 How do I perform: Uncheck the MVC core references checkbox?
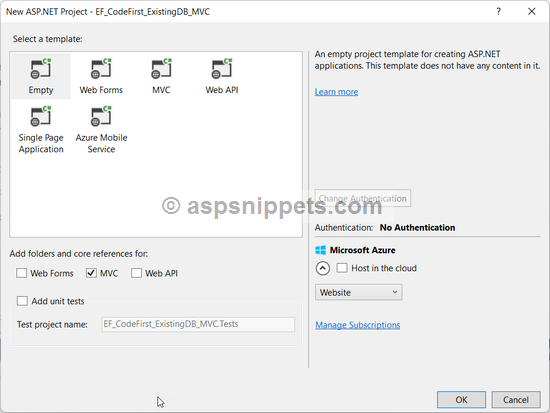point(91,273)
